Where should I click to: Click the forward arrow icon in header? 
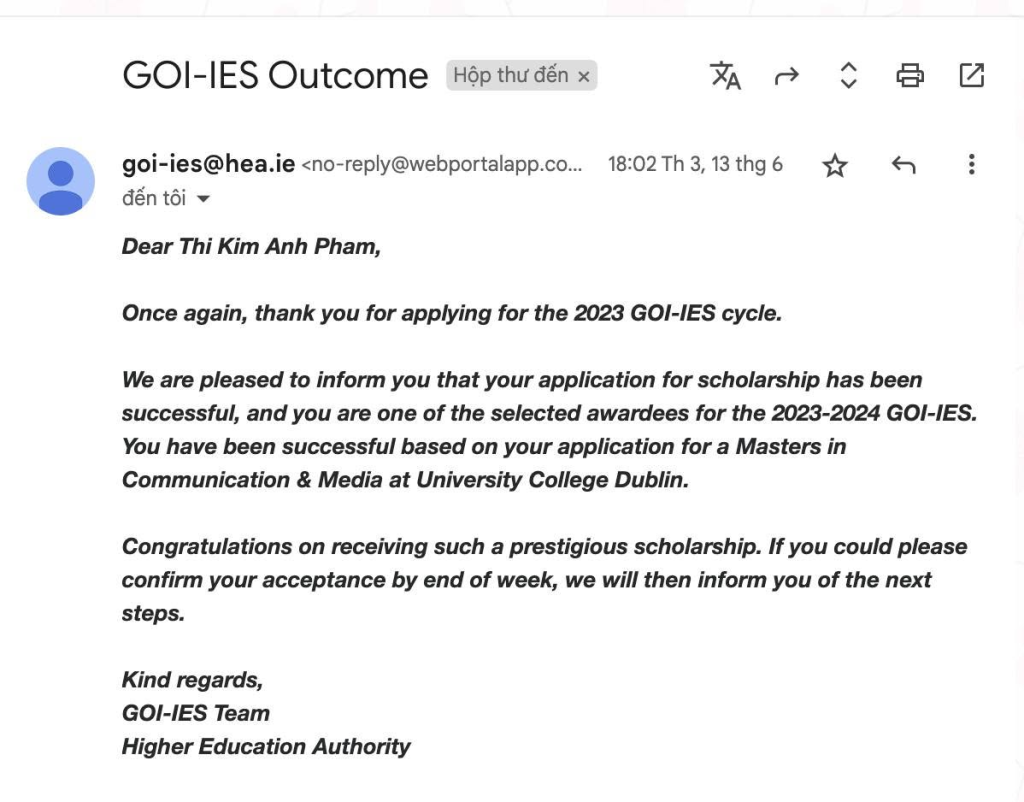click(786, 76)
